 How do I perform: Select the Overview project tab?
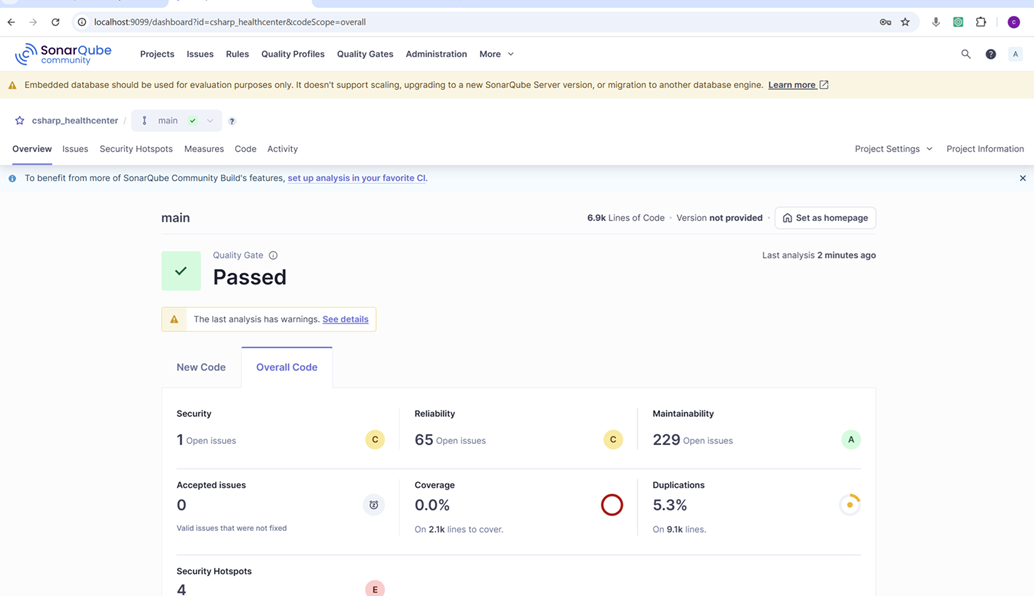click(x=32, y=149)
